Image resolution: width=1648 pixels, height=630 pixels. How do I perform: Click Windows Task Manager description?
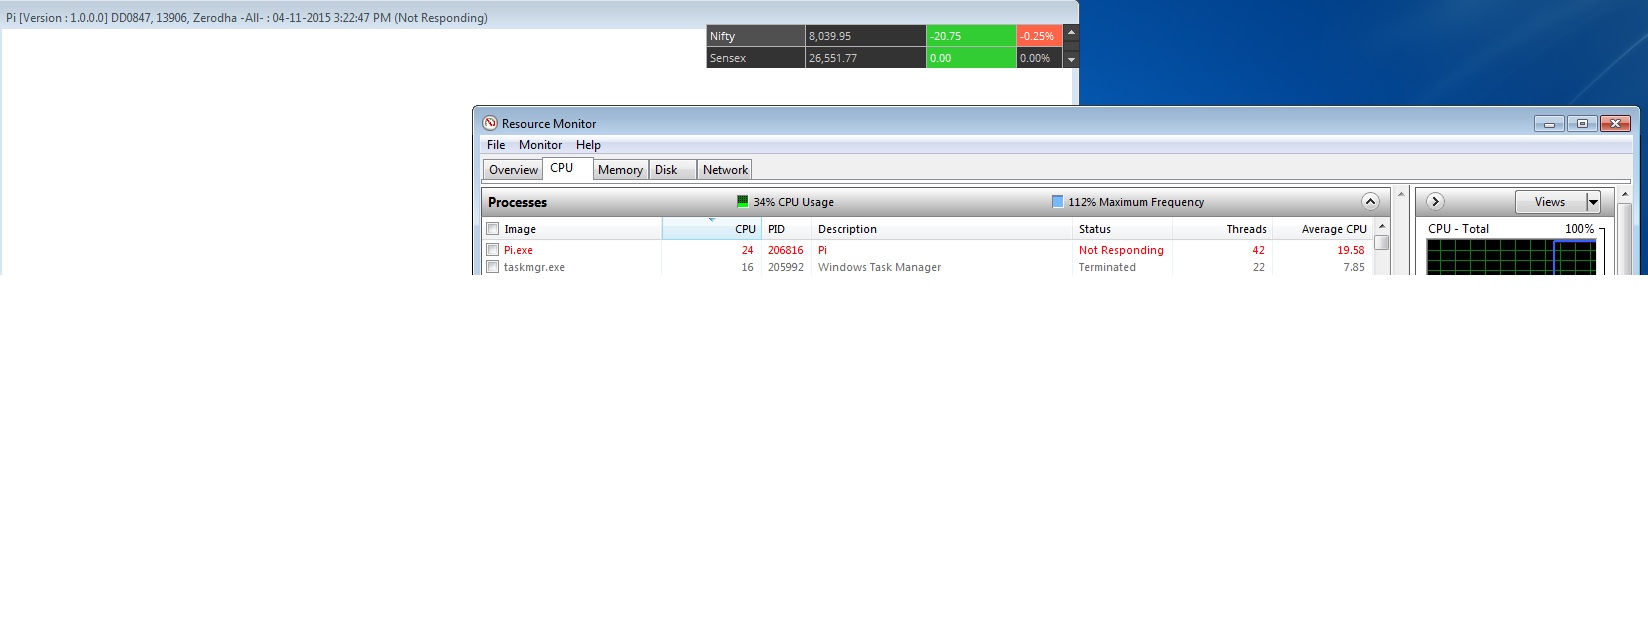click(879, 267)
